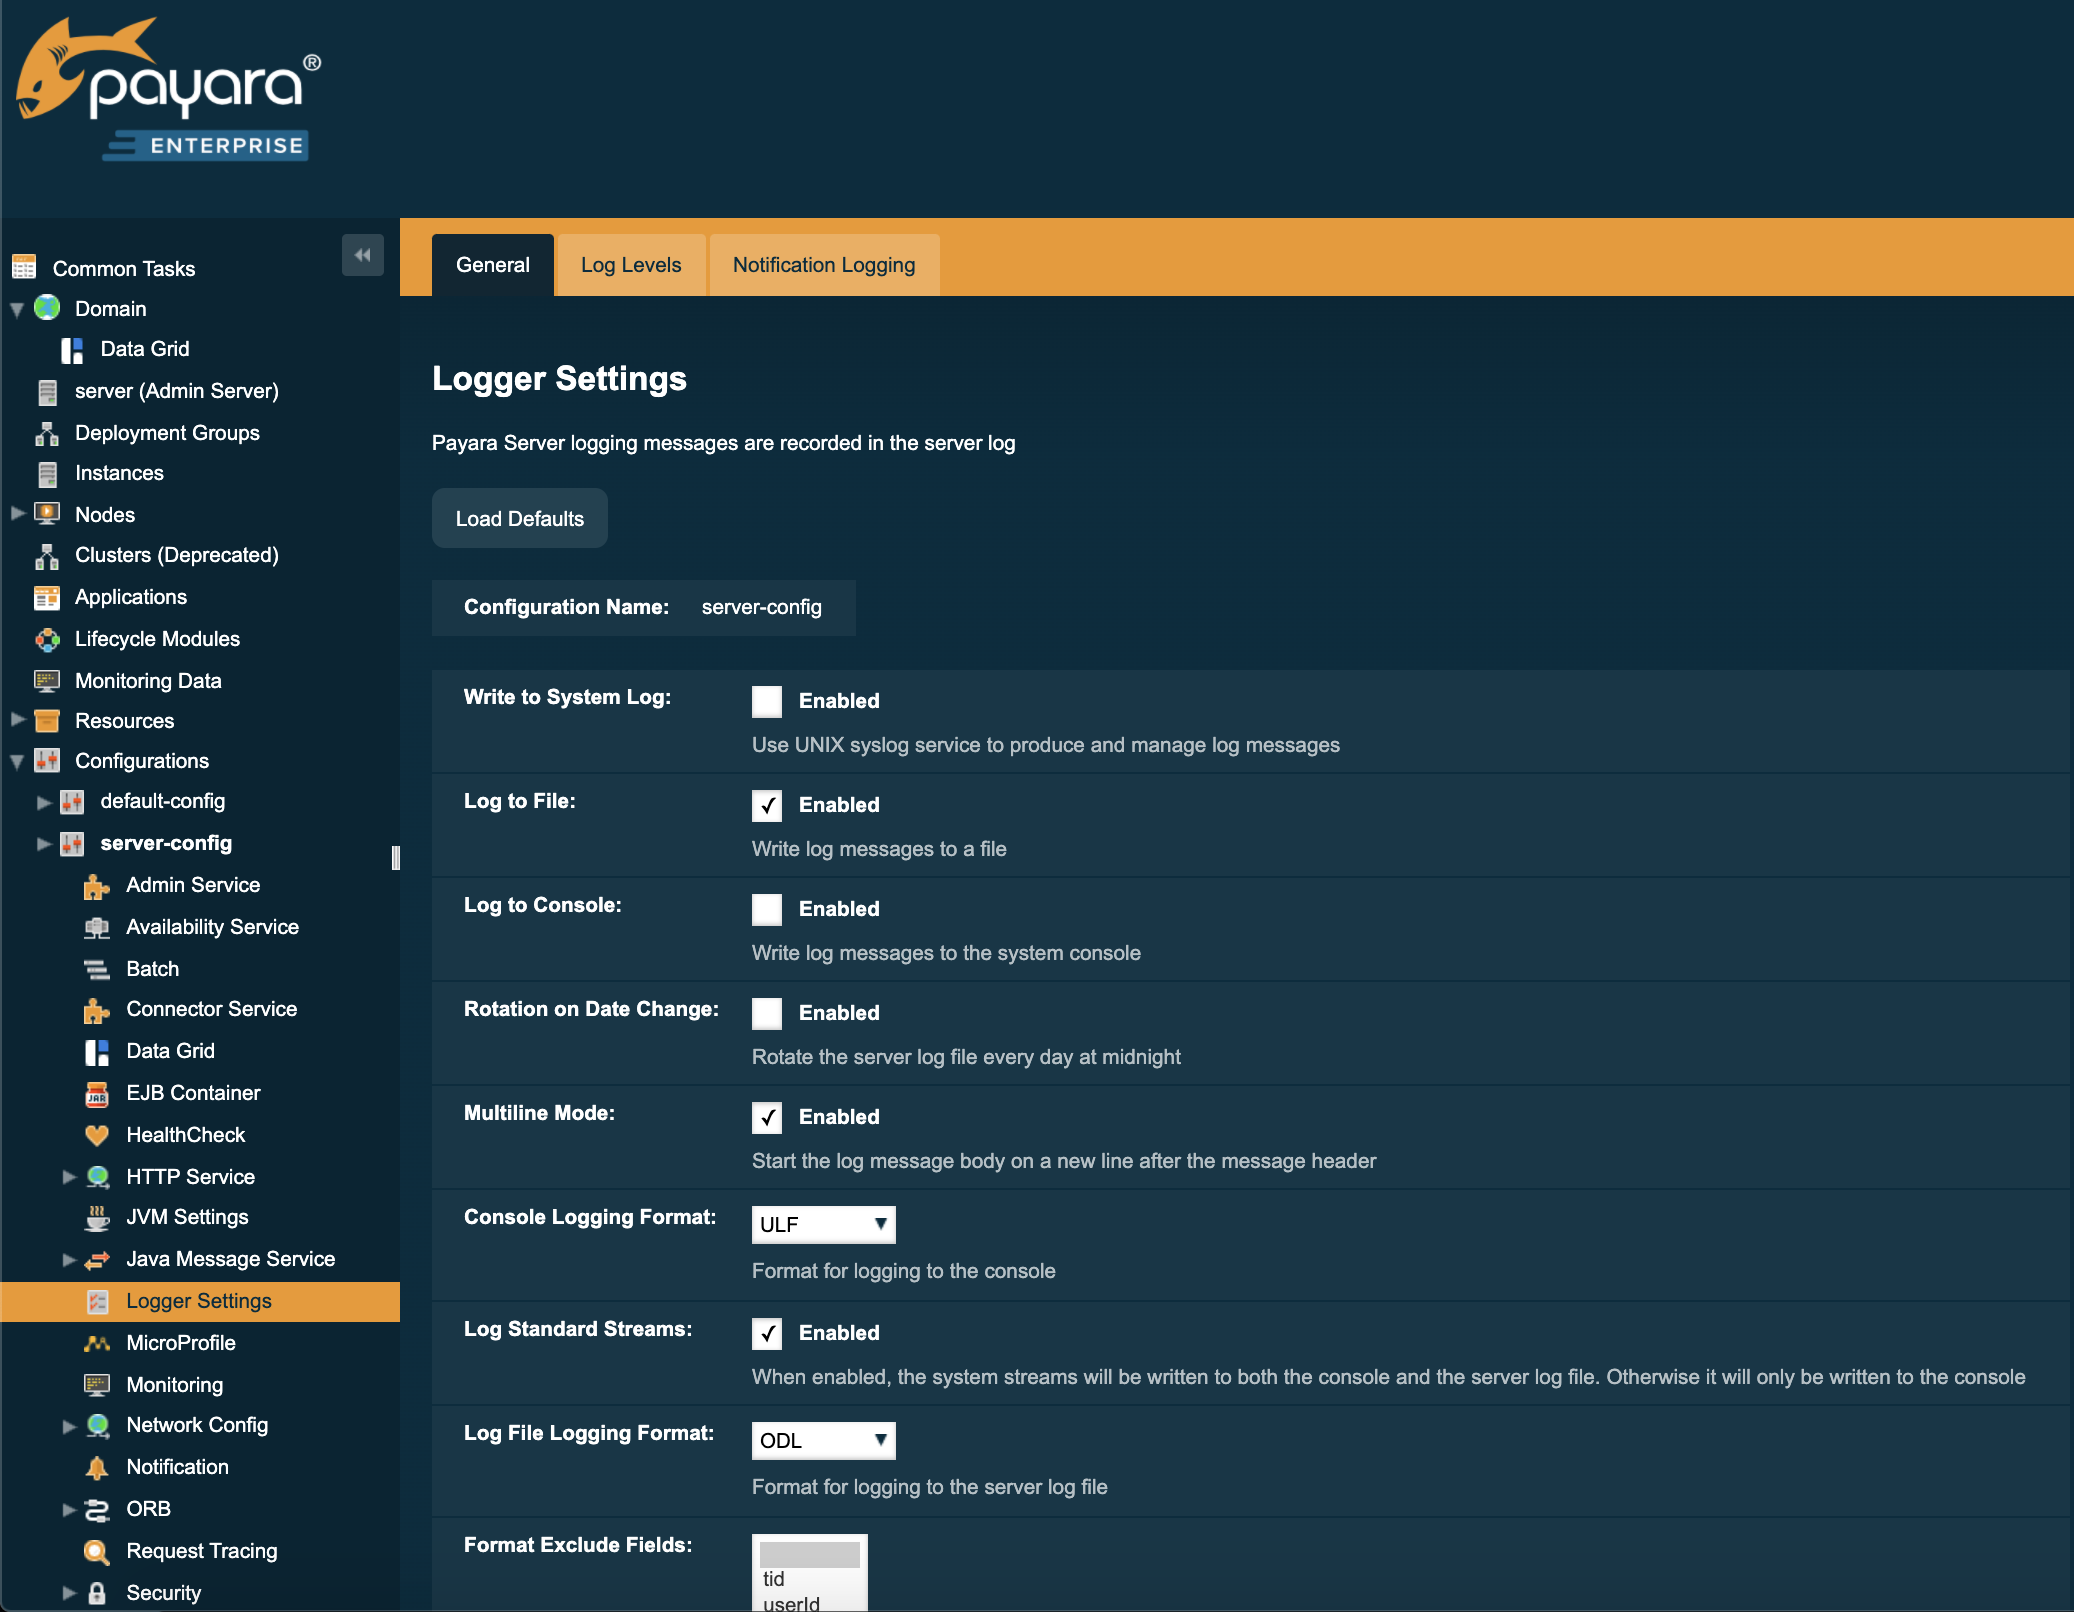Select the blank entry in Format Exclude Fields

pyautogui.click(x=809, y=1555)
